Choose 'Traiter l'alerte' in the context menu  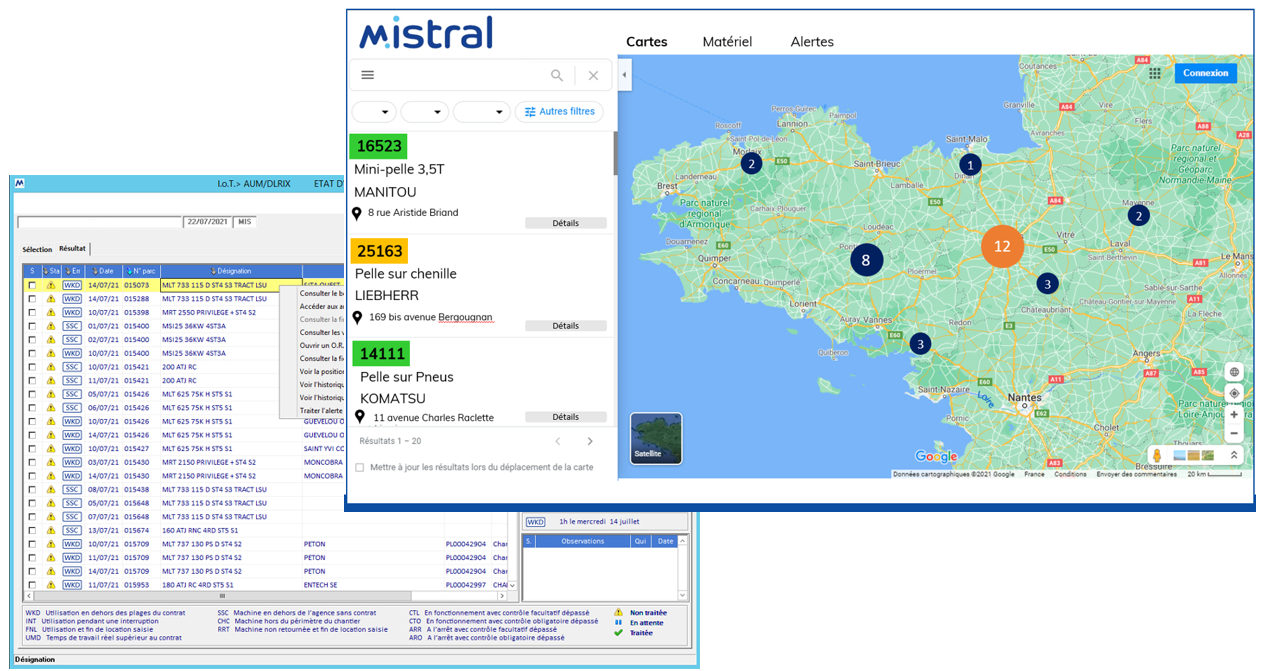[322, 410]
